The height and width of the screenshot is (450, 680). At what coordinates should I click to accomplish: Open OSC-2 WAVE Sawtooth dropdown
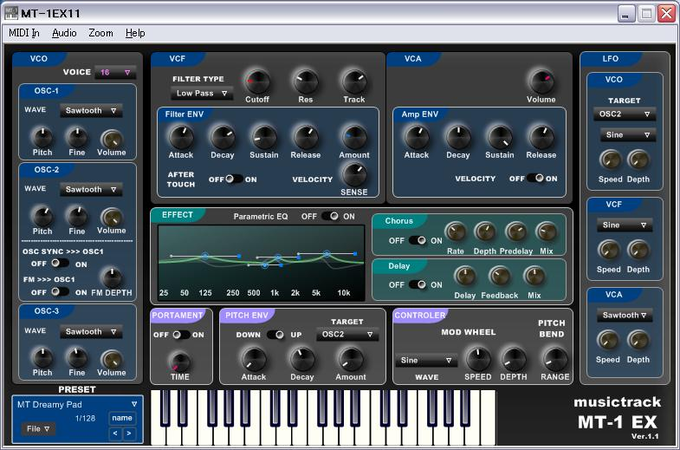click(91, 189)
